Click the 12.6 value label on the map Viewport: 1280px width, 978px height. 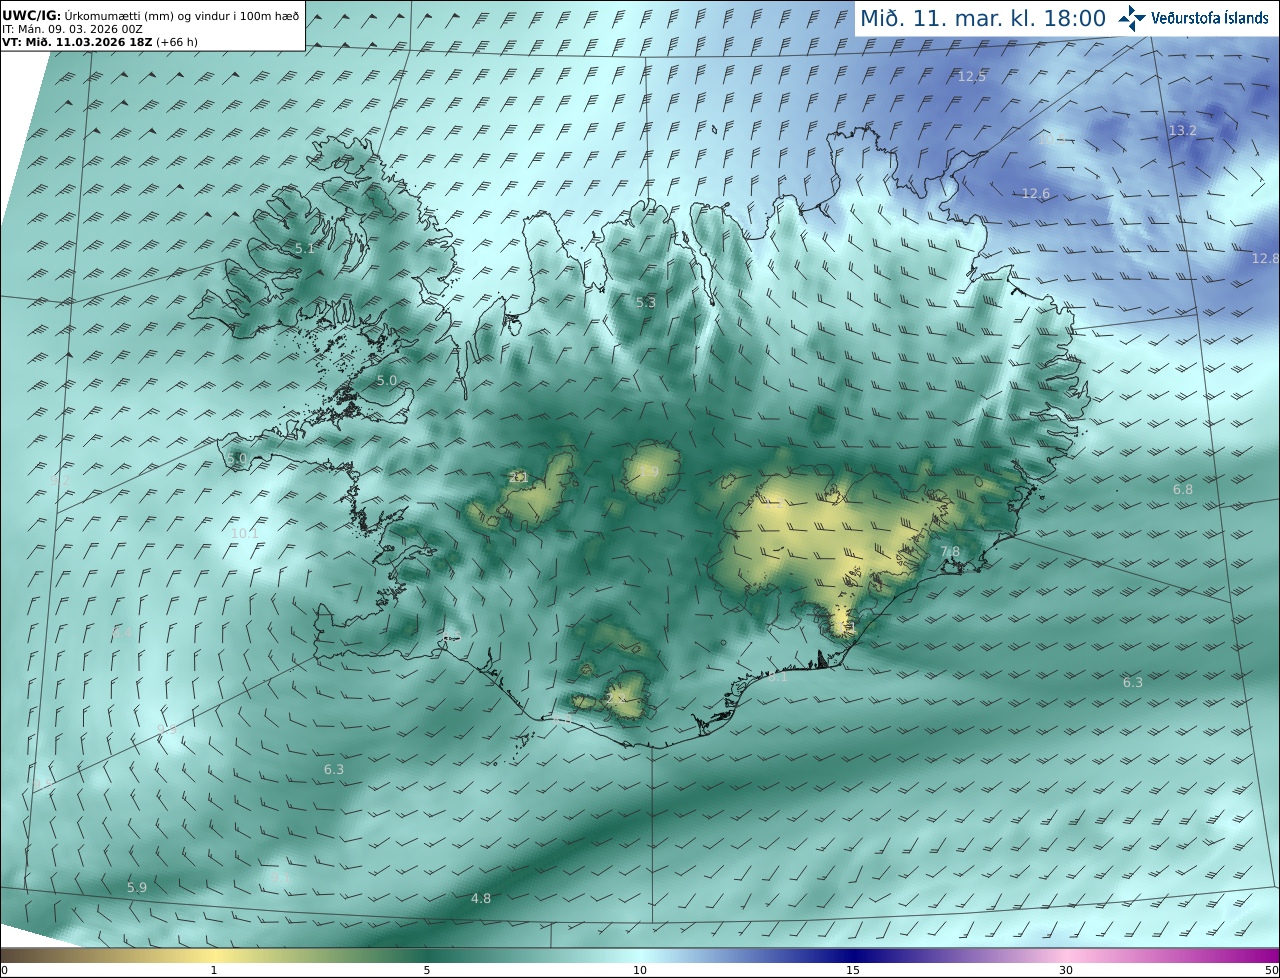1036,193
